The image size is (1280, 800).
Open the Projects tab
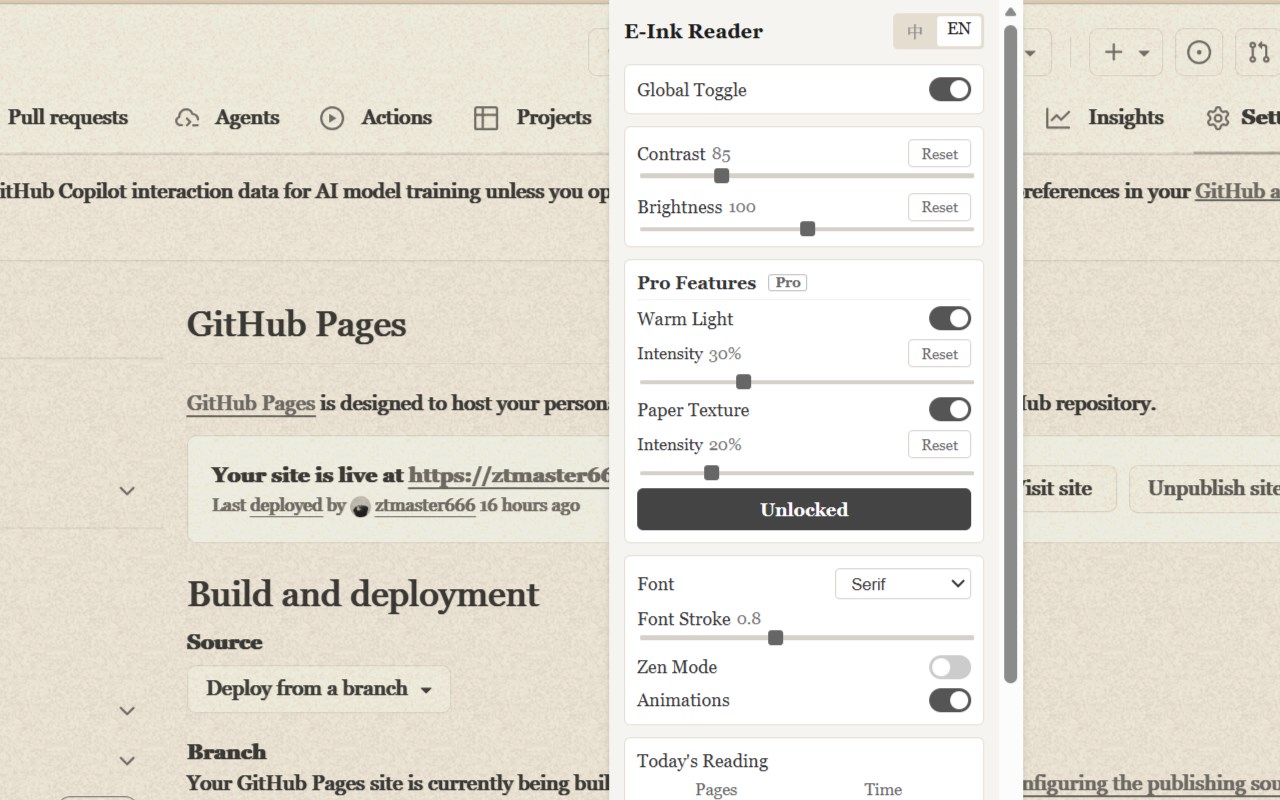click(x=533, y=118)
